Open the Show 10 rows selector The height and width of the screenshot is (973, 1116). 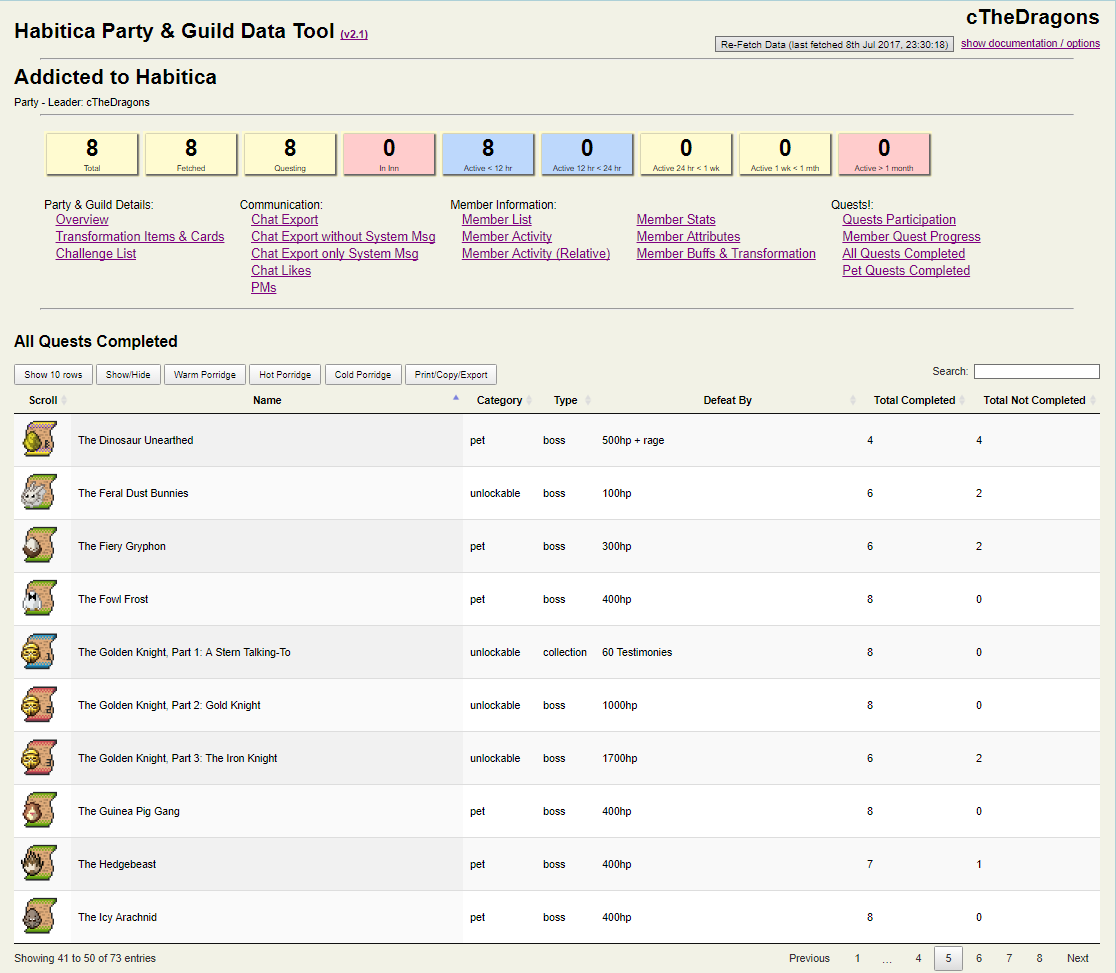tap(52, 374)
